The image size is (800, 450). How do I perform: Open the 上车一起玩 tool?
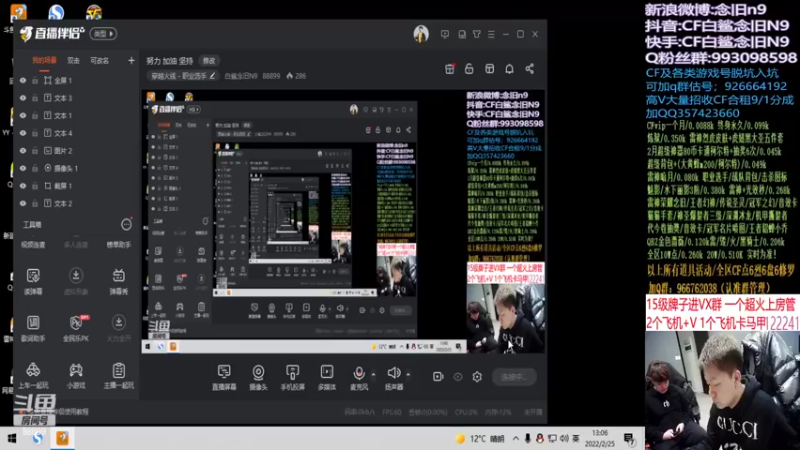33,376
